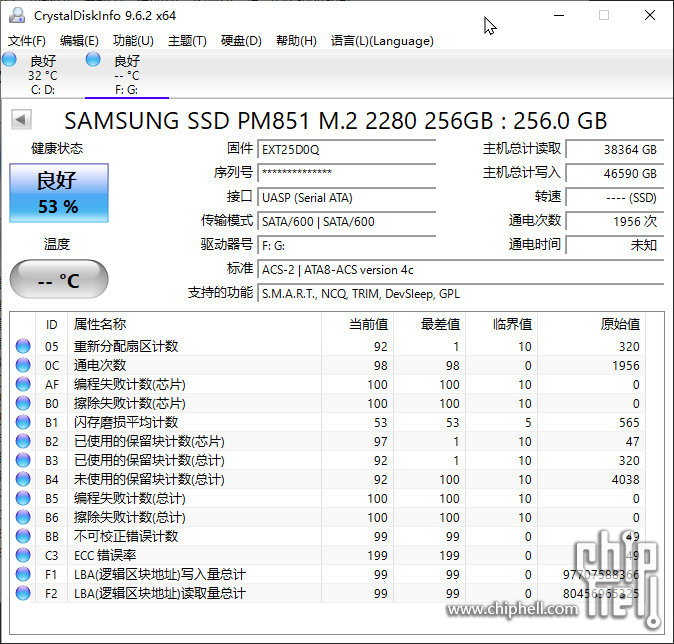Select the 不可校正错误计数 attribute row
The height and width of the screenshot is (644, 674).
328,536
